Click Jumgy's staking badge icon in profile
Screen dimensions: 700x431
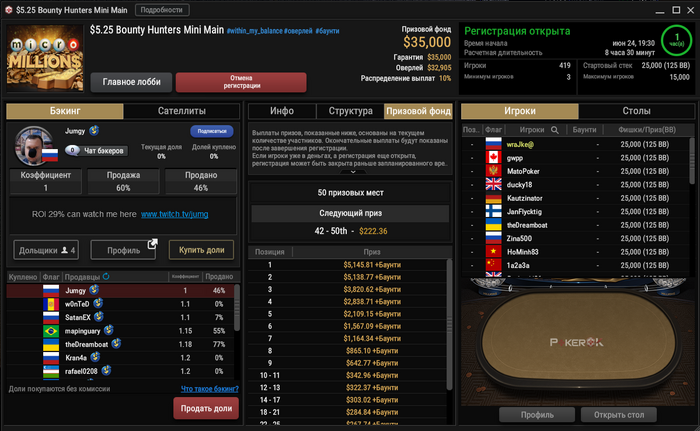pyautogui.click(x=94, y=130)
